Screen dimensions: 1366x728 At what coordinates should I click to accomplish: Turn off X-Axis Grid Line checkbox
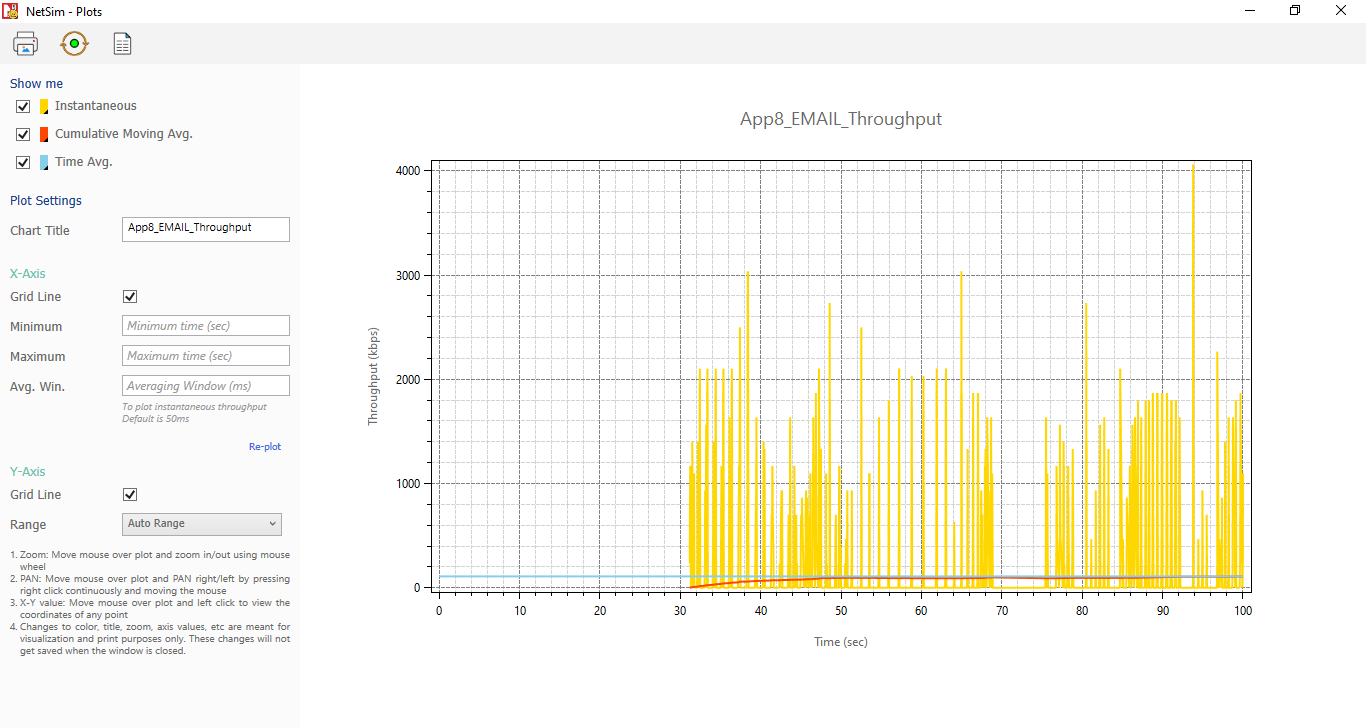coord(130,297)
